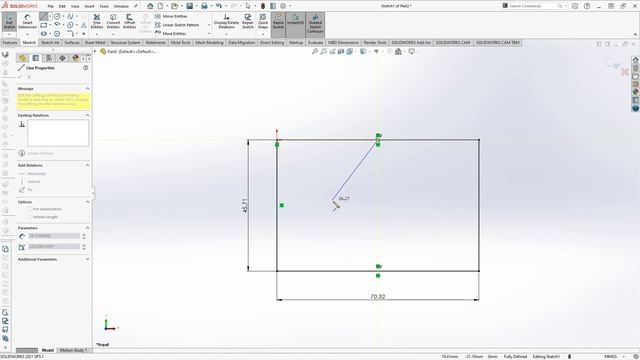Switch to the SOLIDWORKS CAM tab
Screen dimensions: 640x360
(x=453, y=42)
